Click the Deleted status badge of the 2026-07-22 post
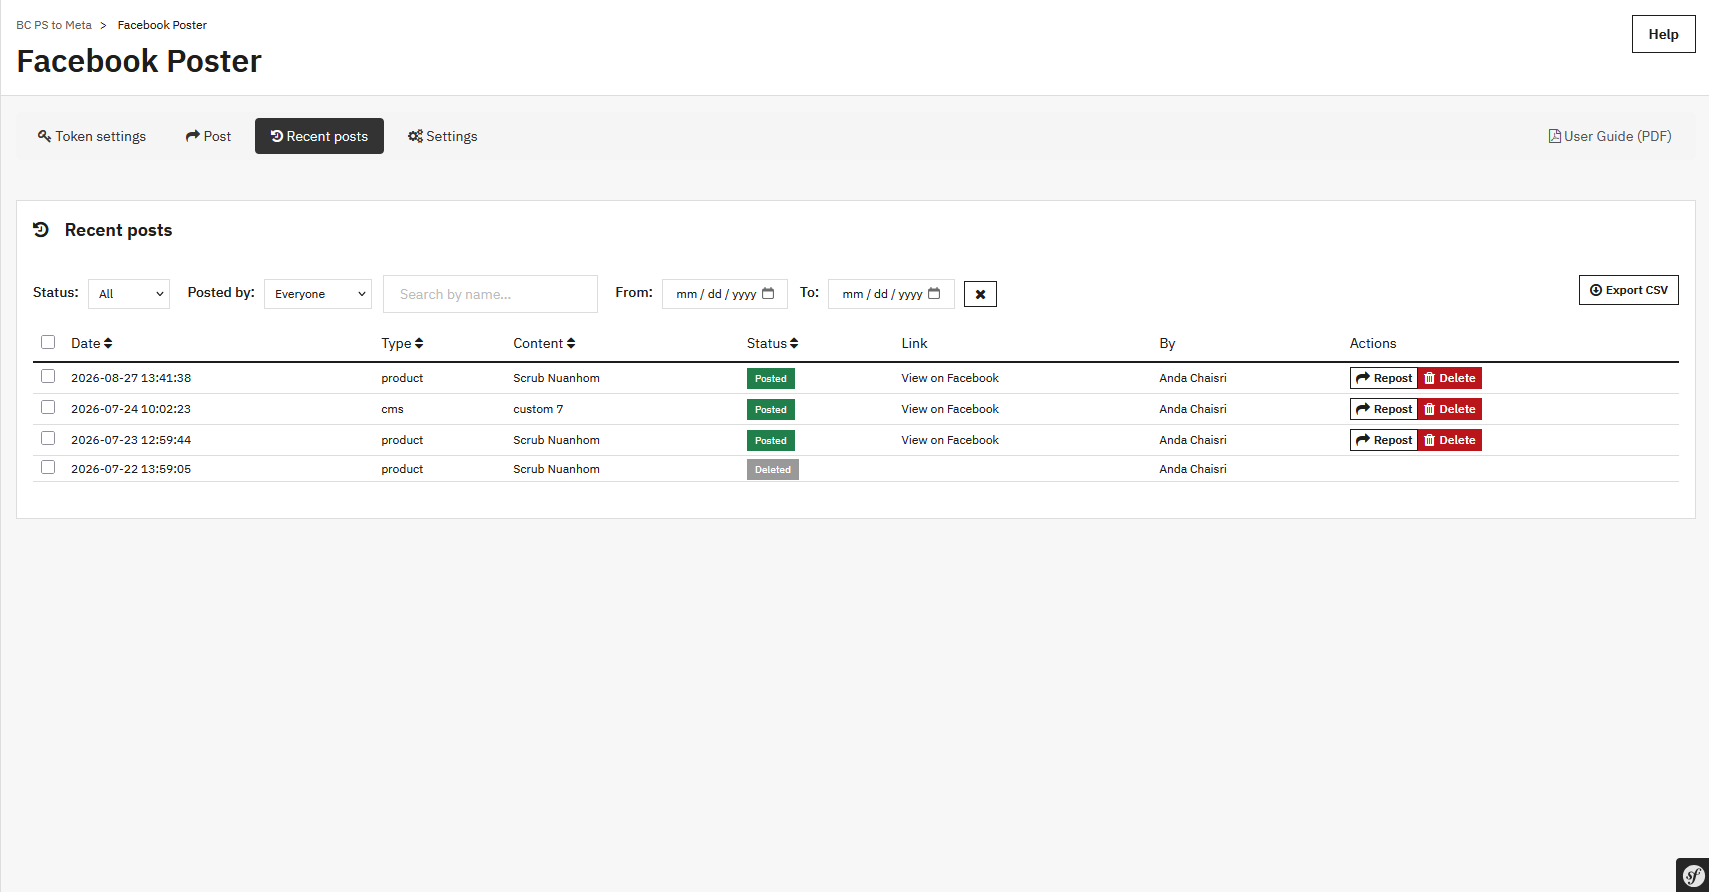The height and width of the screenshot is (892, 1709). 773,470
